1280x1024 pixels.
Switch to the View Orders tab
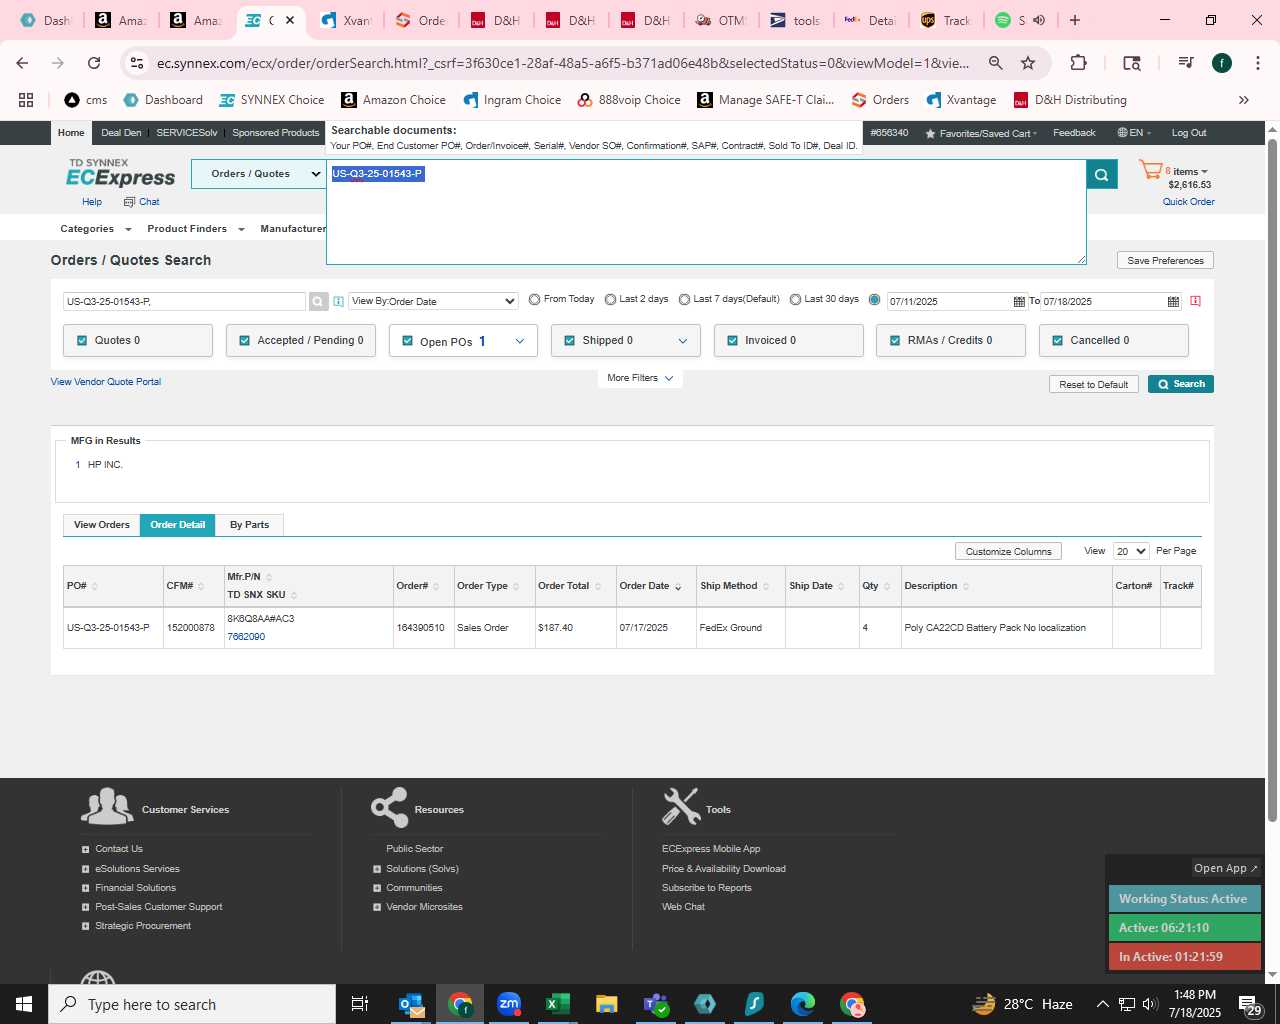(102, 525)
